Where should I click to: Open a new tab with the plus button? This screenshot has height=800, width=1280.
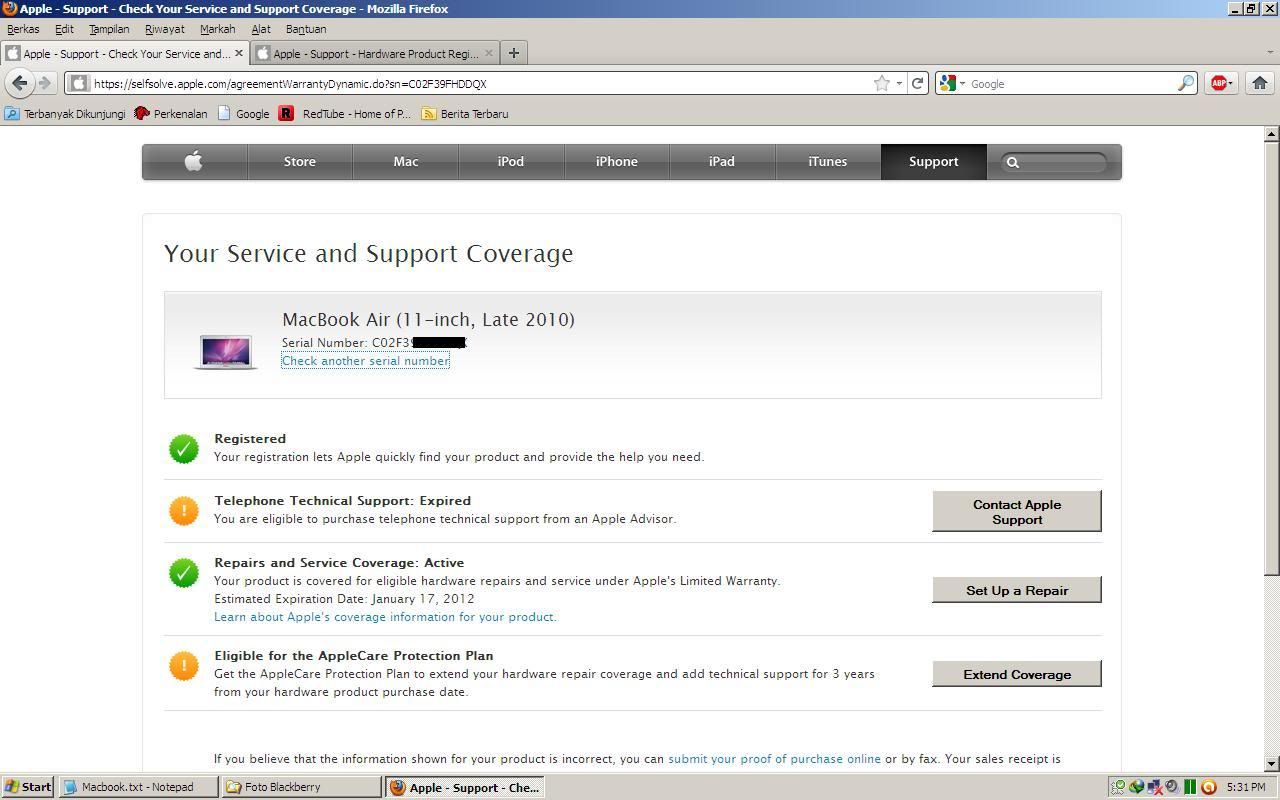point(513,53)
